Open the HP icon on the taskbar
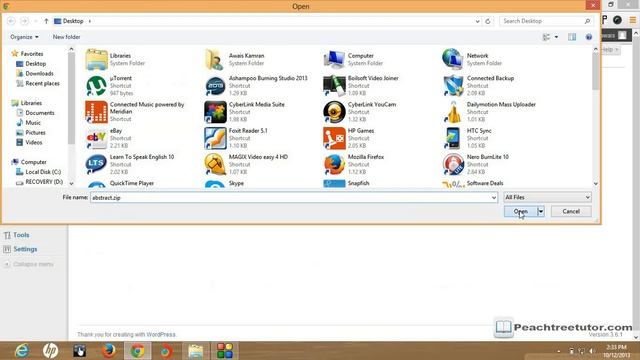This screenshot has height=360, width=640. (50, 351)
